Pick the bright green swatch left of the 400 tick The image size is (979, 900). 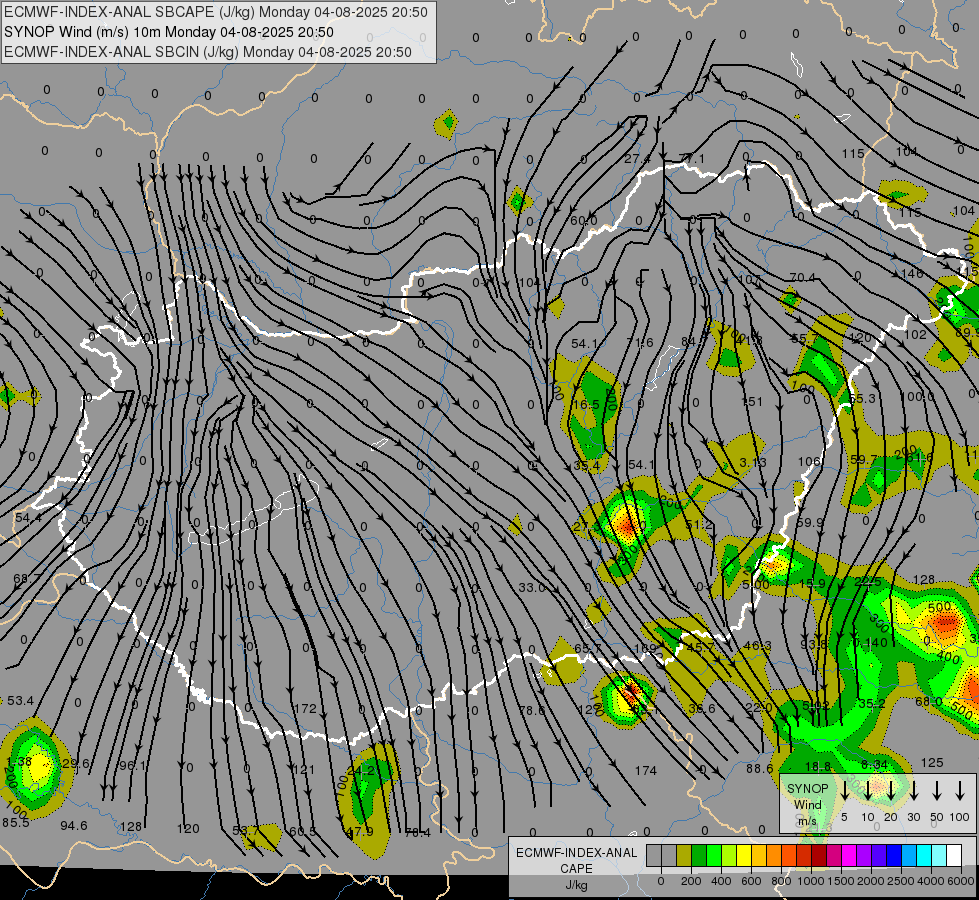714,855
